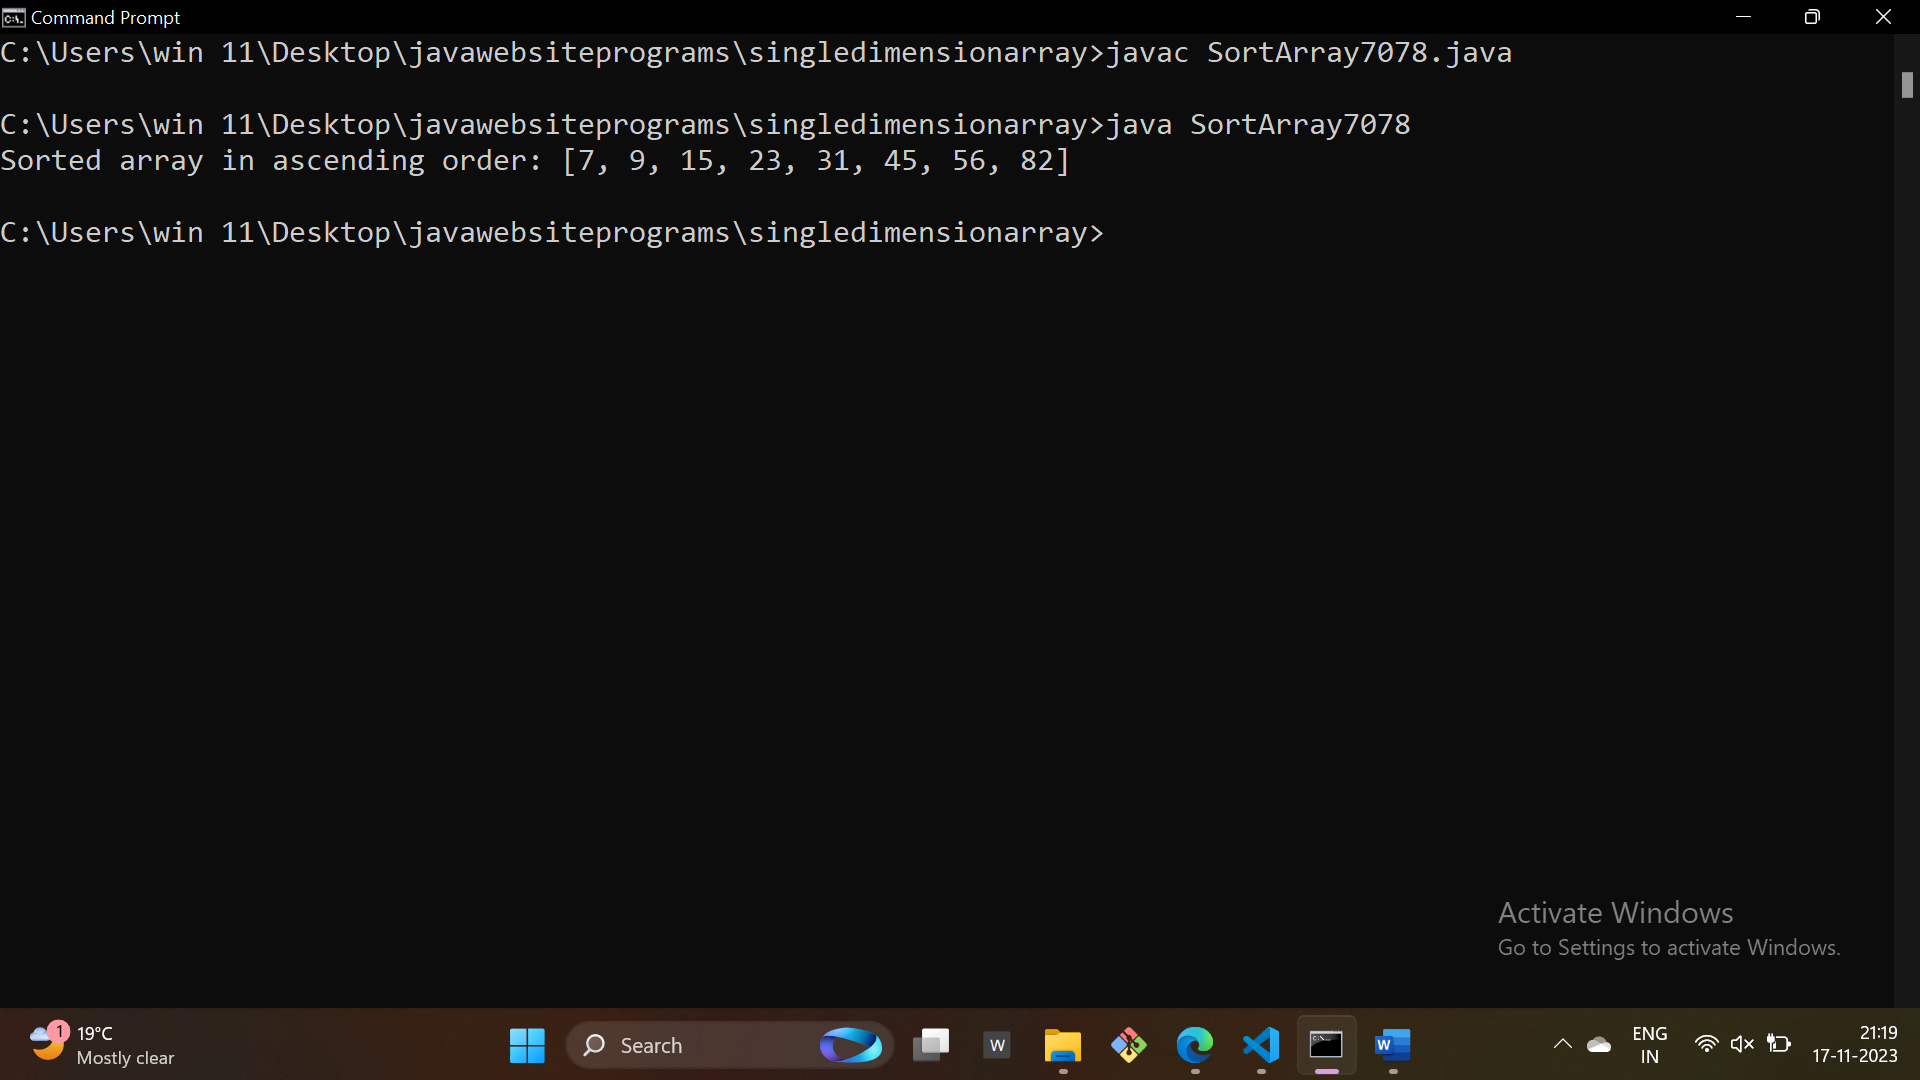Open the Wi-Fi network flyout
The width and height of the screenshot is (1920, 1080).
(1706, 1045)
